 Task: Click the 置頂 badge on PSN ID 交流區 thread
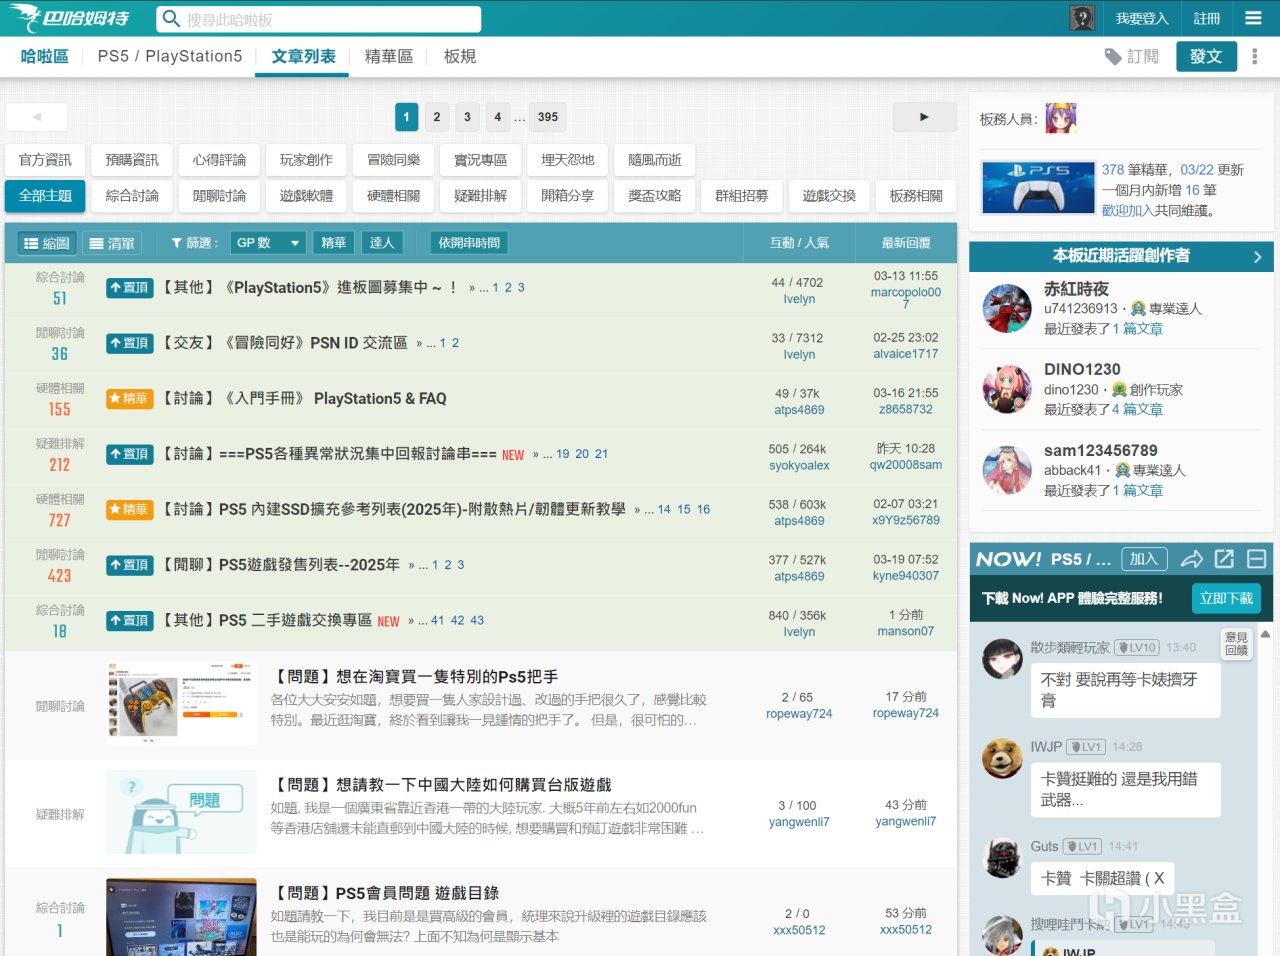(130, 343)
